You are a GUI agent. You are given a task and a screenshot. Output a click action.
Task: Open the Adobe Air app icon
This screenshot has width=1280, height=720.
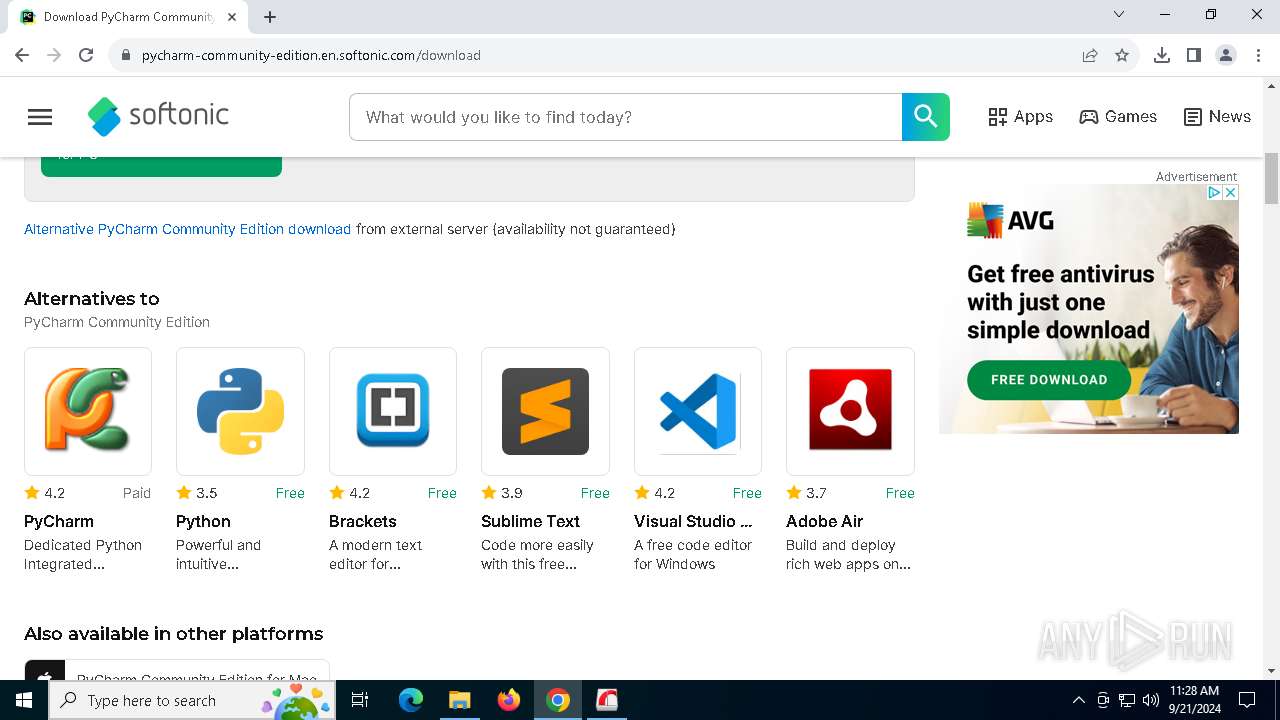pos(850,411)
